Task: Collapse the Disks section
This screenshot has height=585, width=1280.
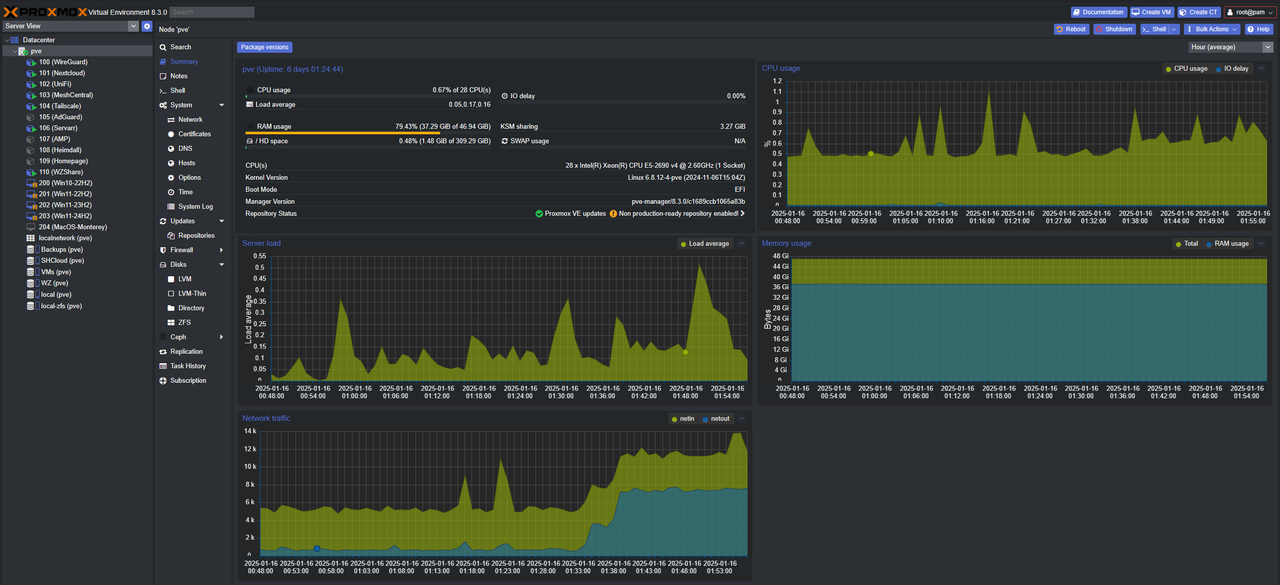Action: tap(222, 264)
